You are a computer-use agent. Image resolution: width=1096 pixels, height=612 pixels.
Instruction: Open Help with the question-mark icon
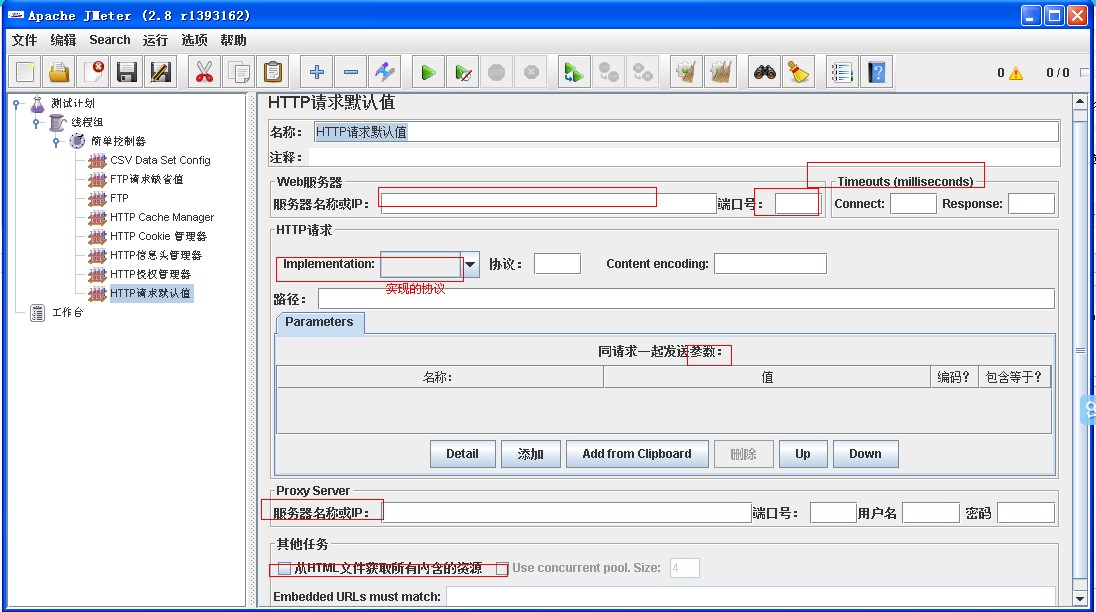[876, 72]
